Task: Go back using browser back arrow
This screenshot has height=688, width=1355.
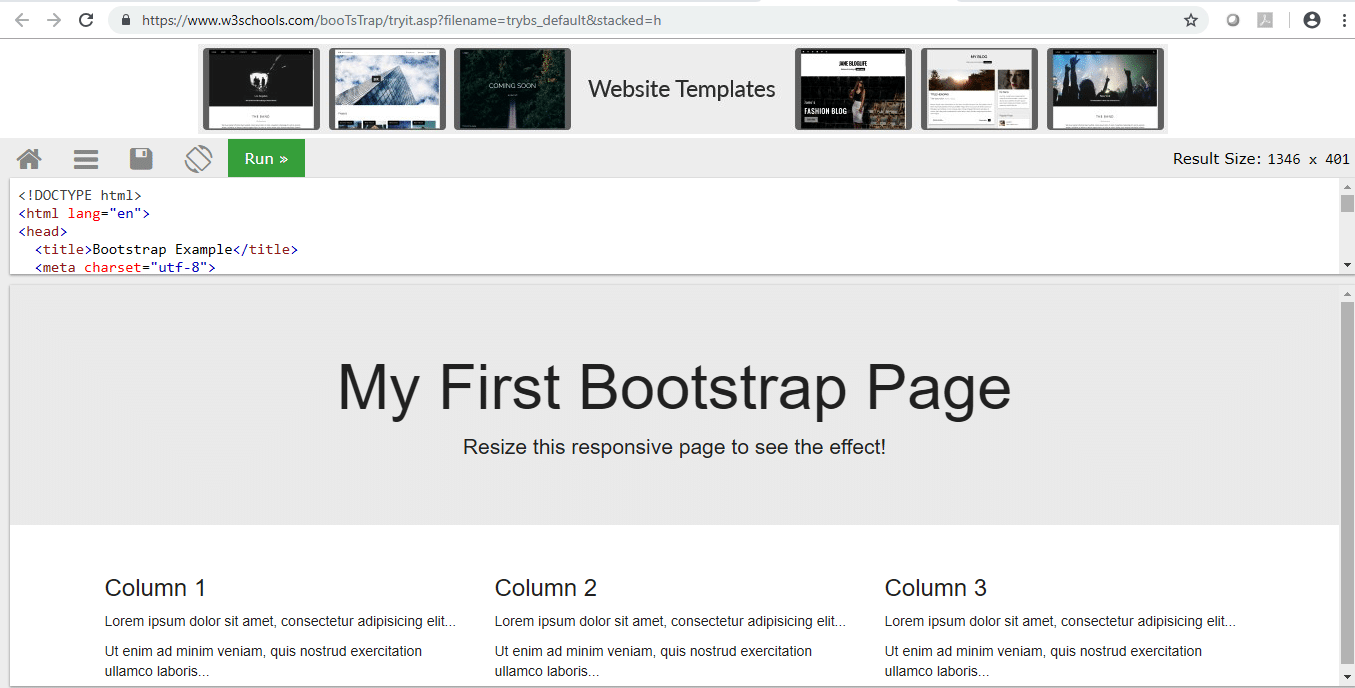Action: click(x=22, y=20)
